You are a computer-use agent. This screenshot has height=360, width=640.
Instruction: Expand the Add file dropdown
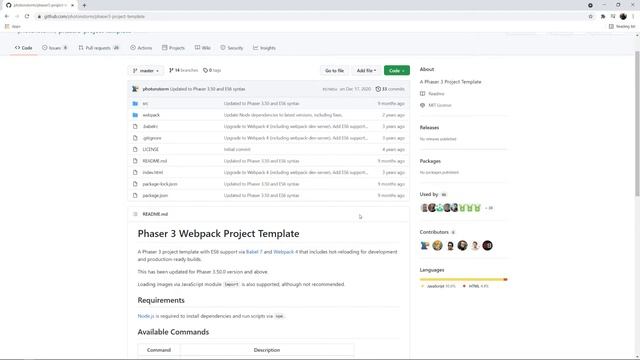tap(366, 71)
